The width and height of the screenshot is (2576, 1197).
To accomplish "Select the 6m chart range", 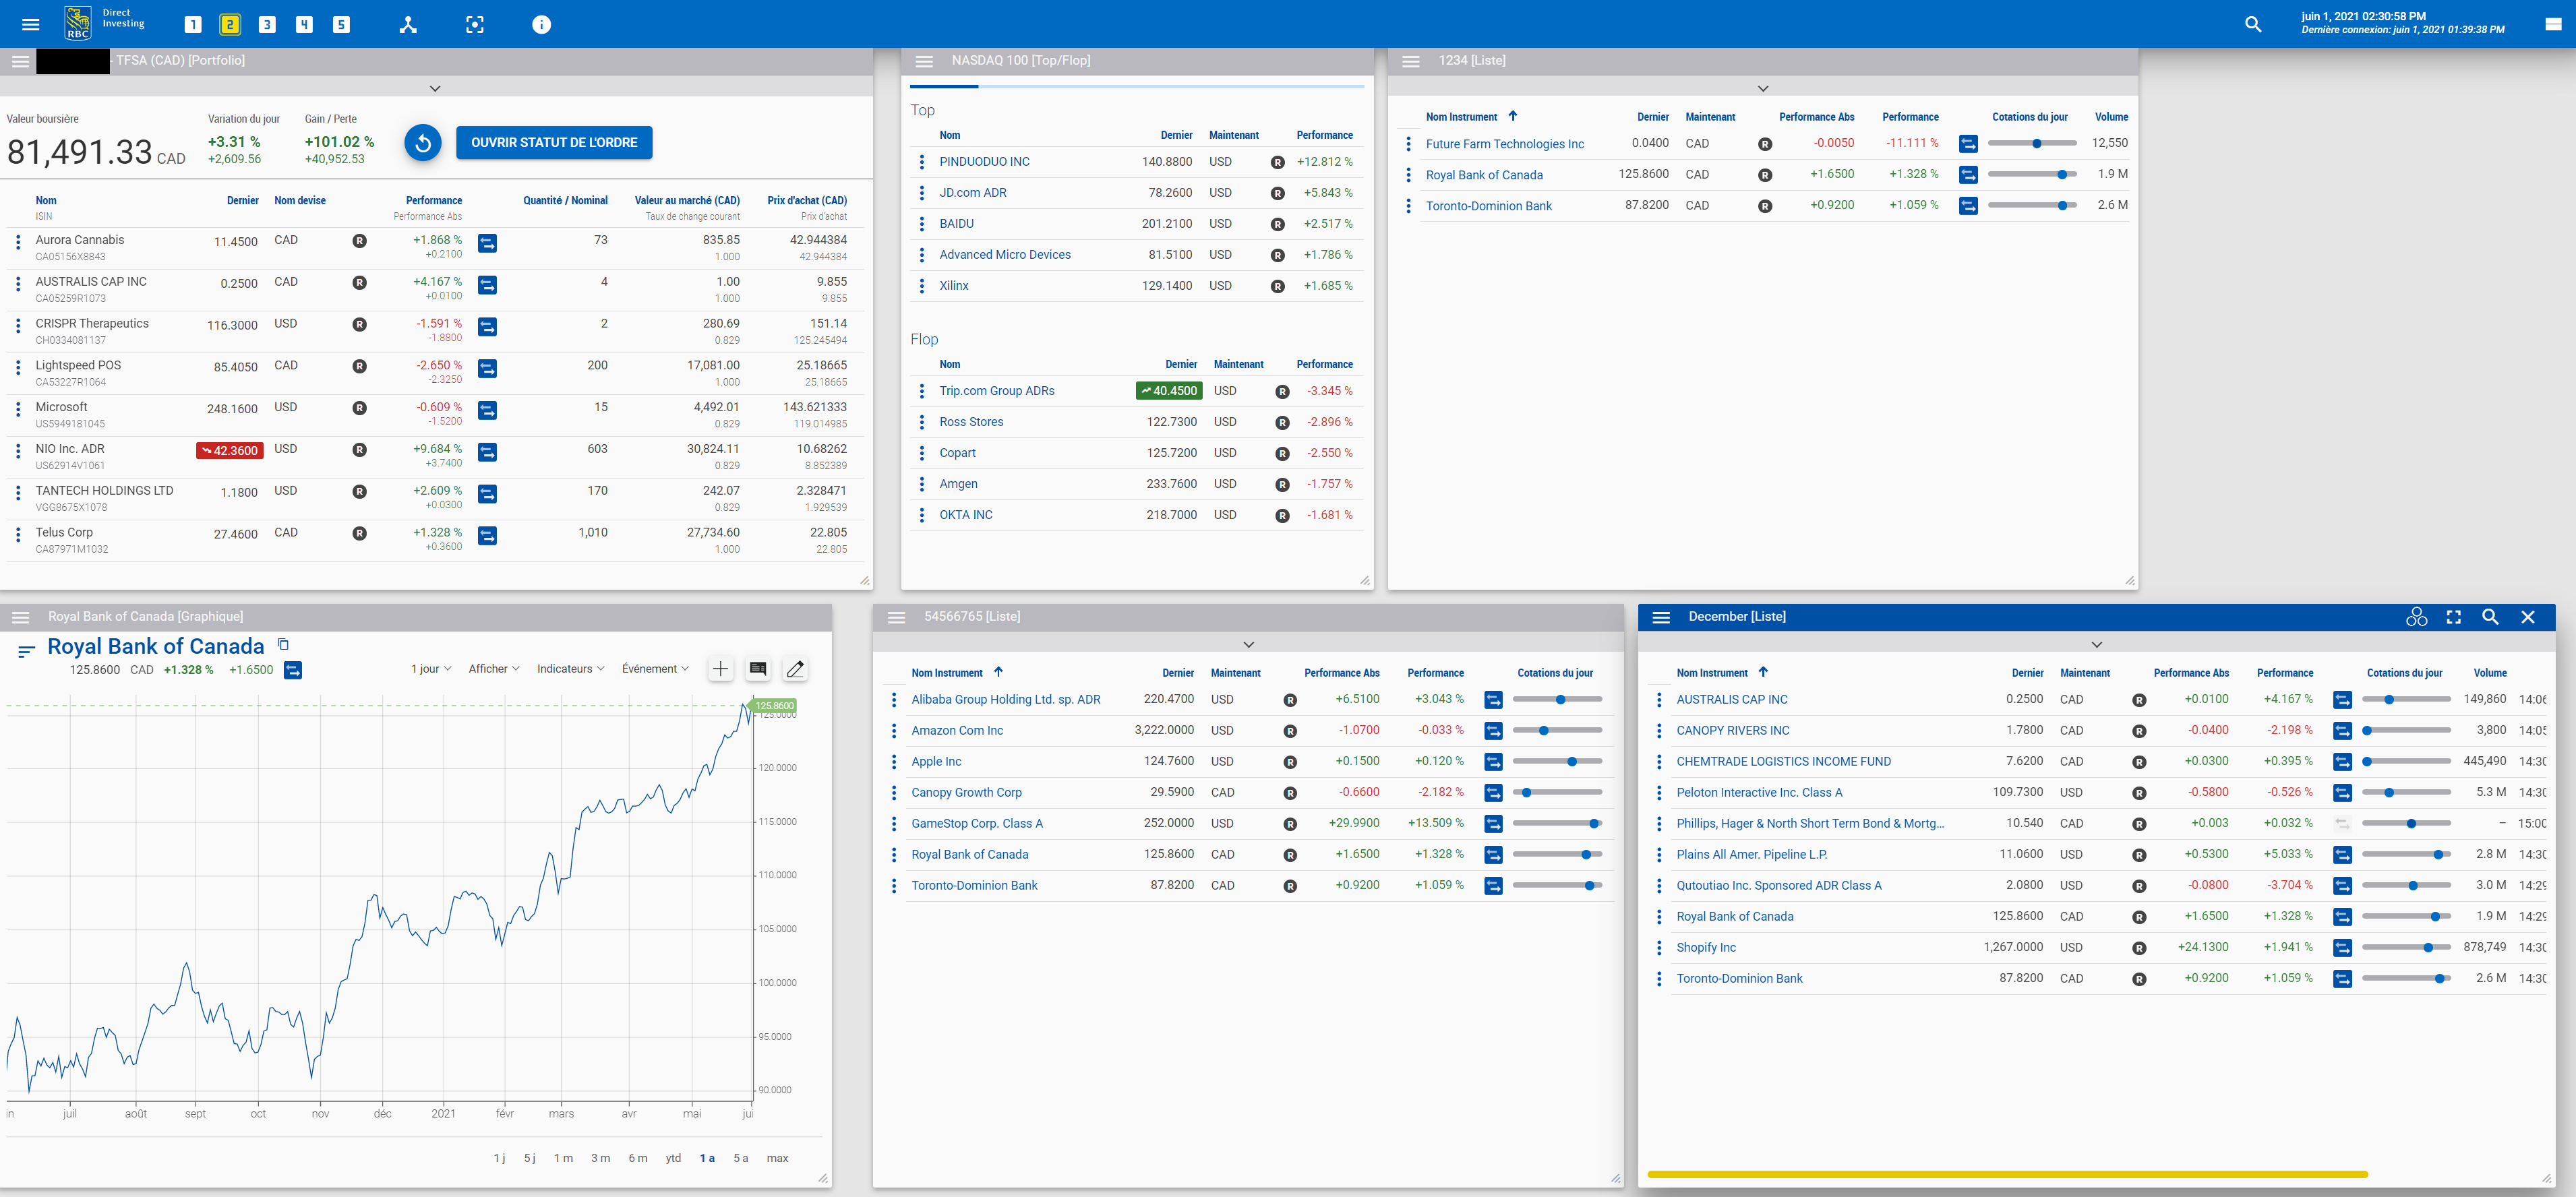I will pos(637,1158).
